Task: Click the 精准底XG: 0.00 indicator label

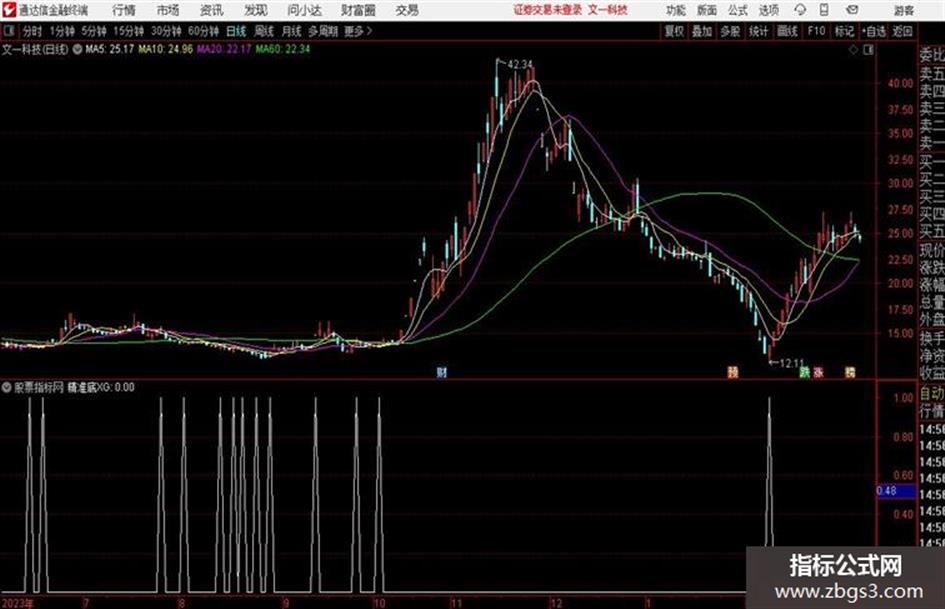Action: (101, 387)
